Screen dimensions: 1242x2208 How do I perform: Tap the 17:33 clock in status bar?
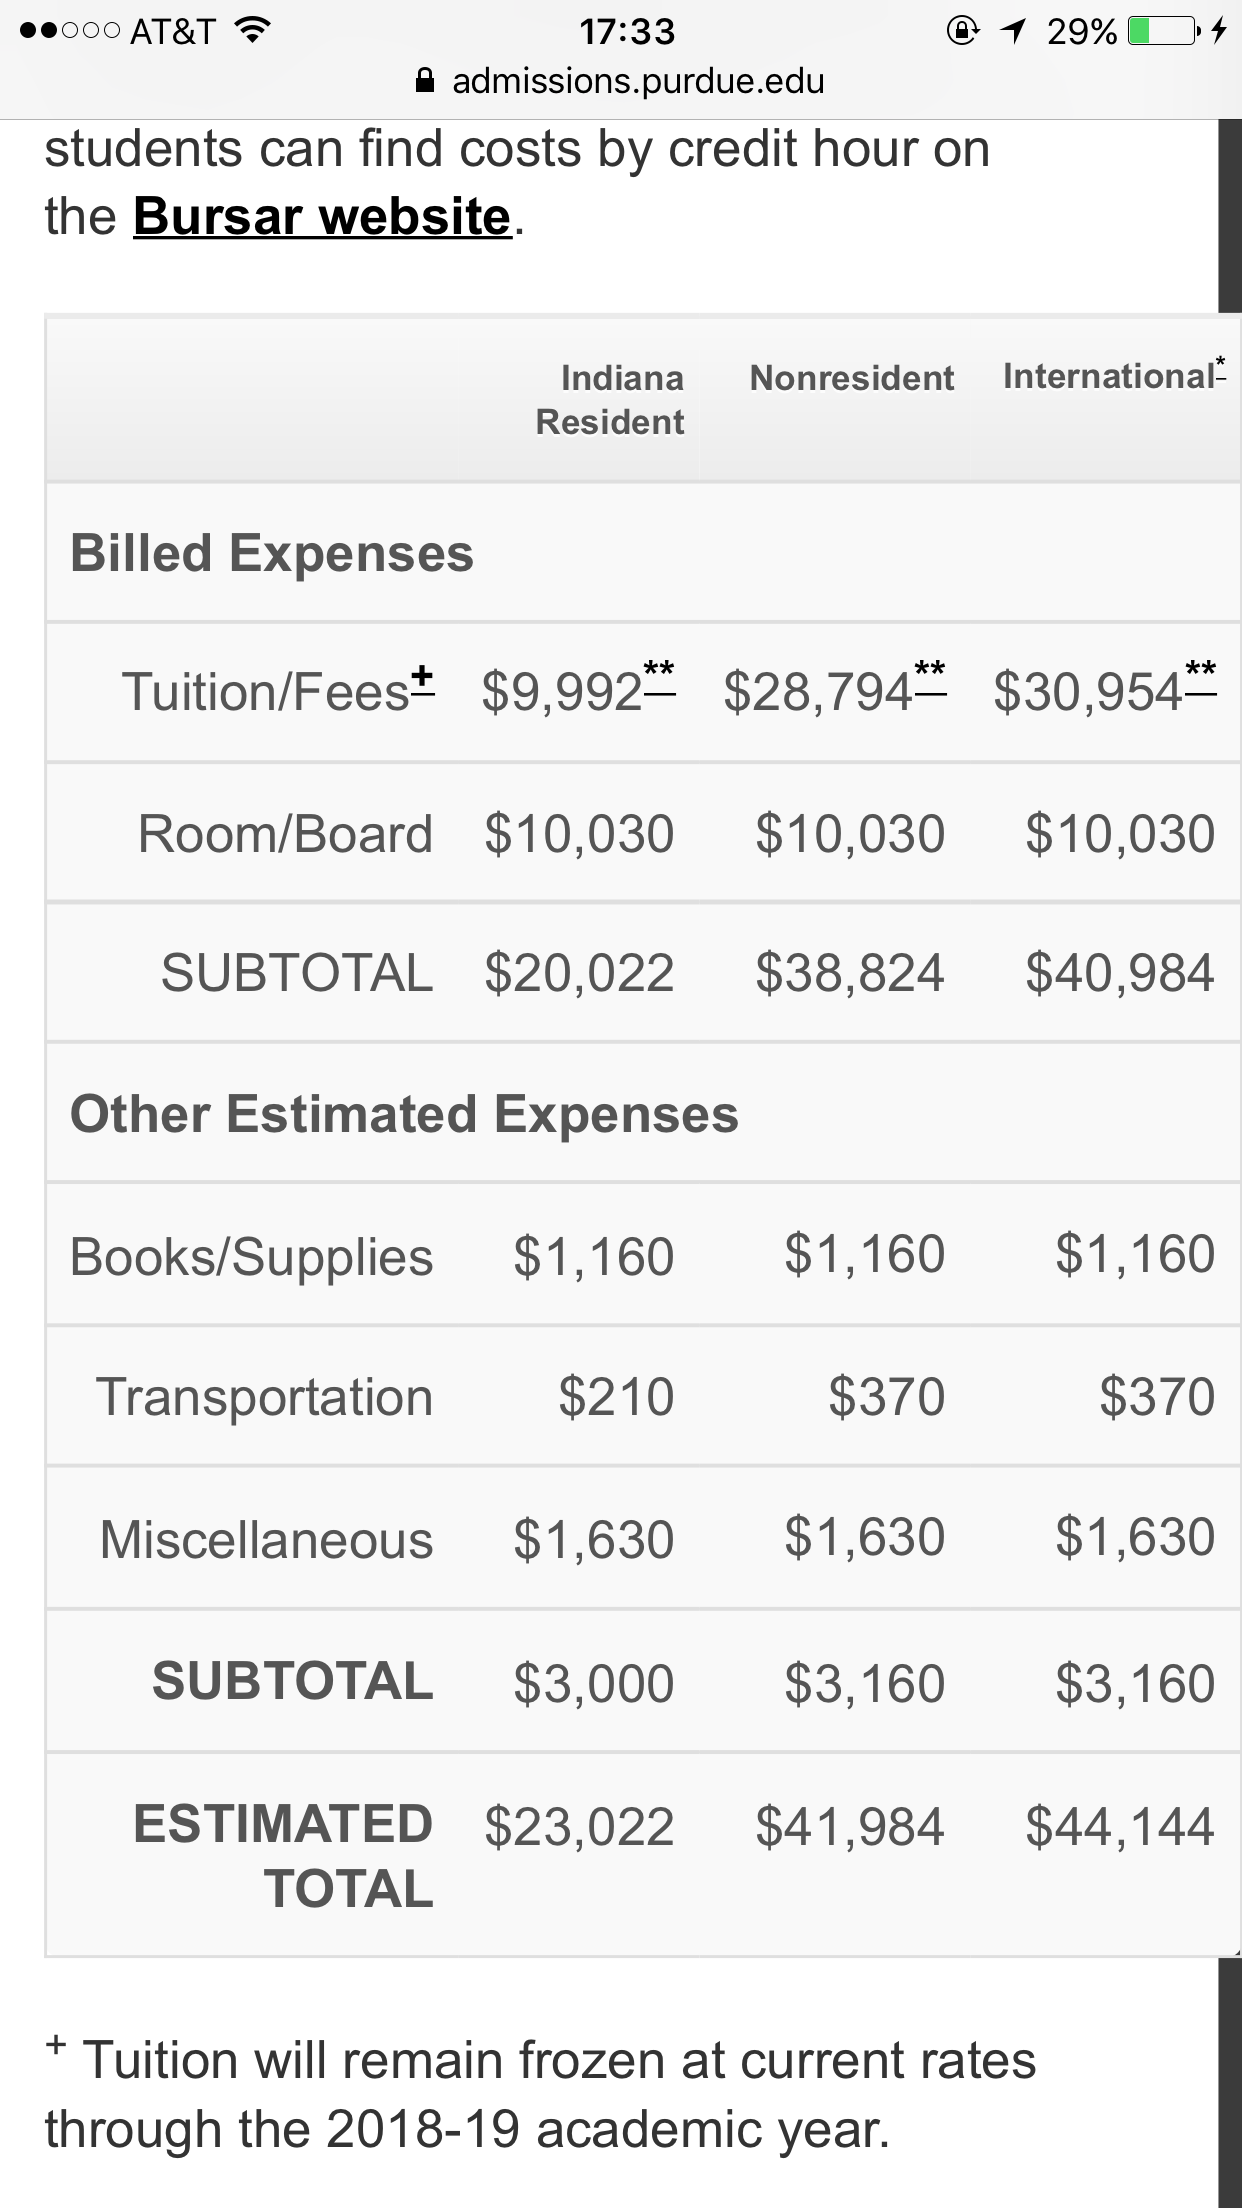point(627,32)
